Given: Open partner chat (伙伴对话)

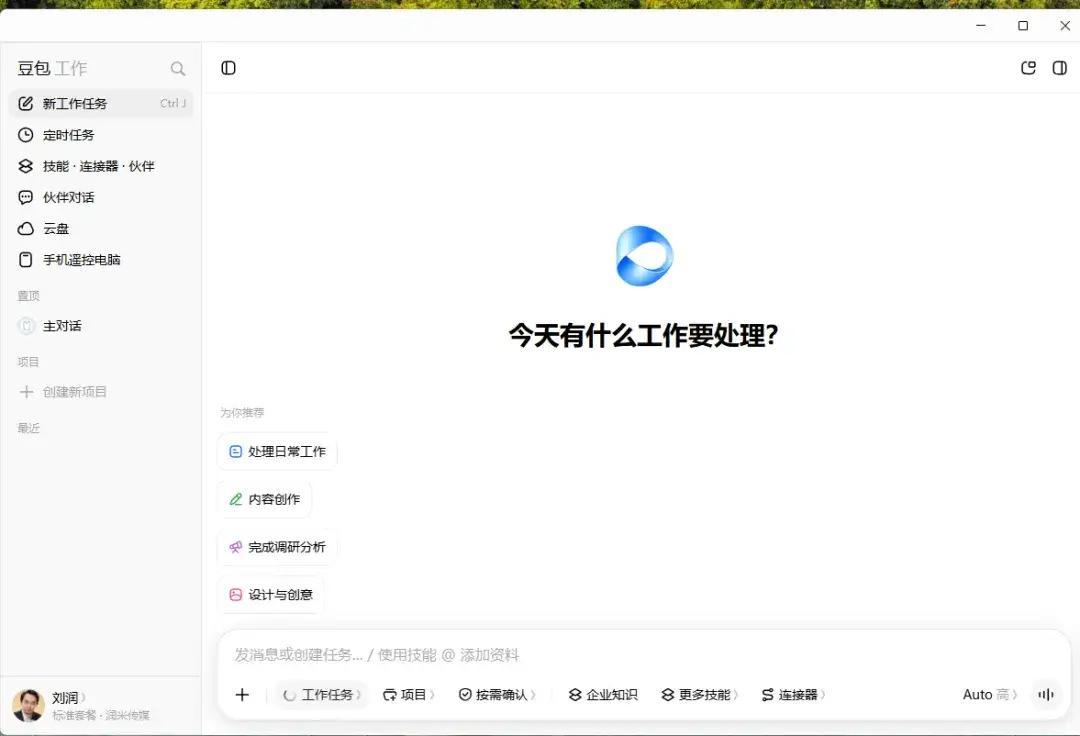Looking at the screenshot, I should point(101,198).
